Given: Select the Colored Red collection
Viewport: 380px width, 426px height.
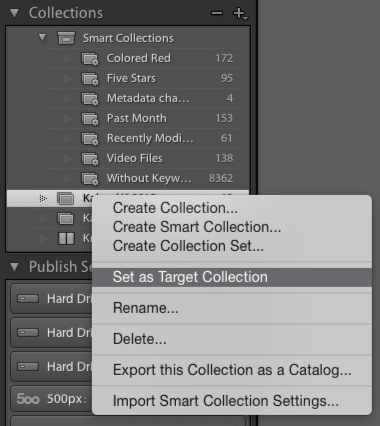Looking at the screenshot, I should (139, 58).
